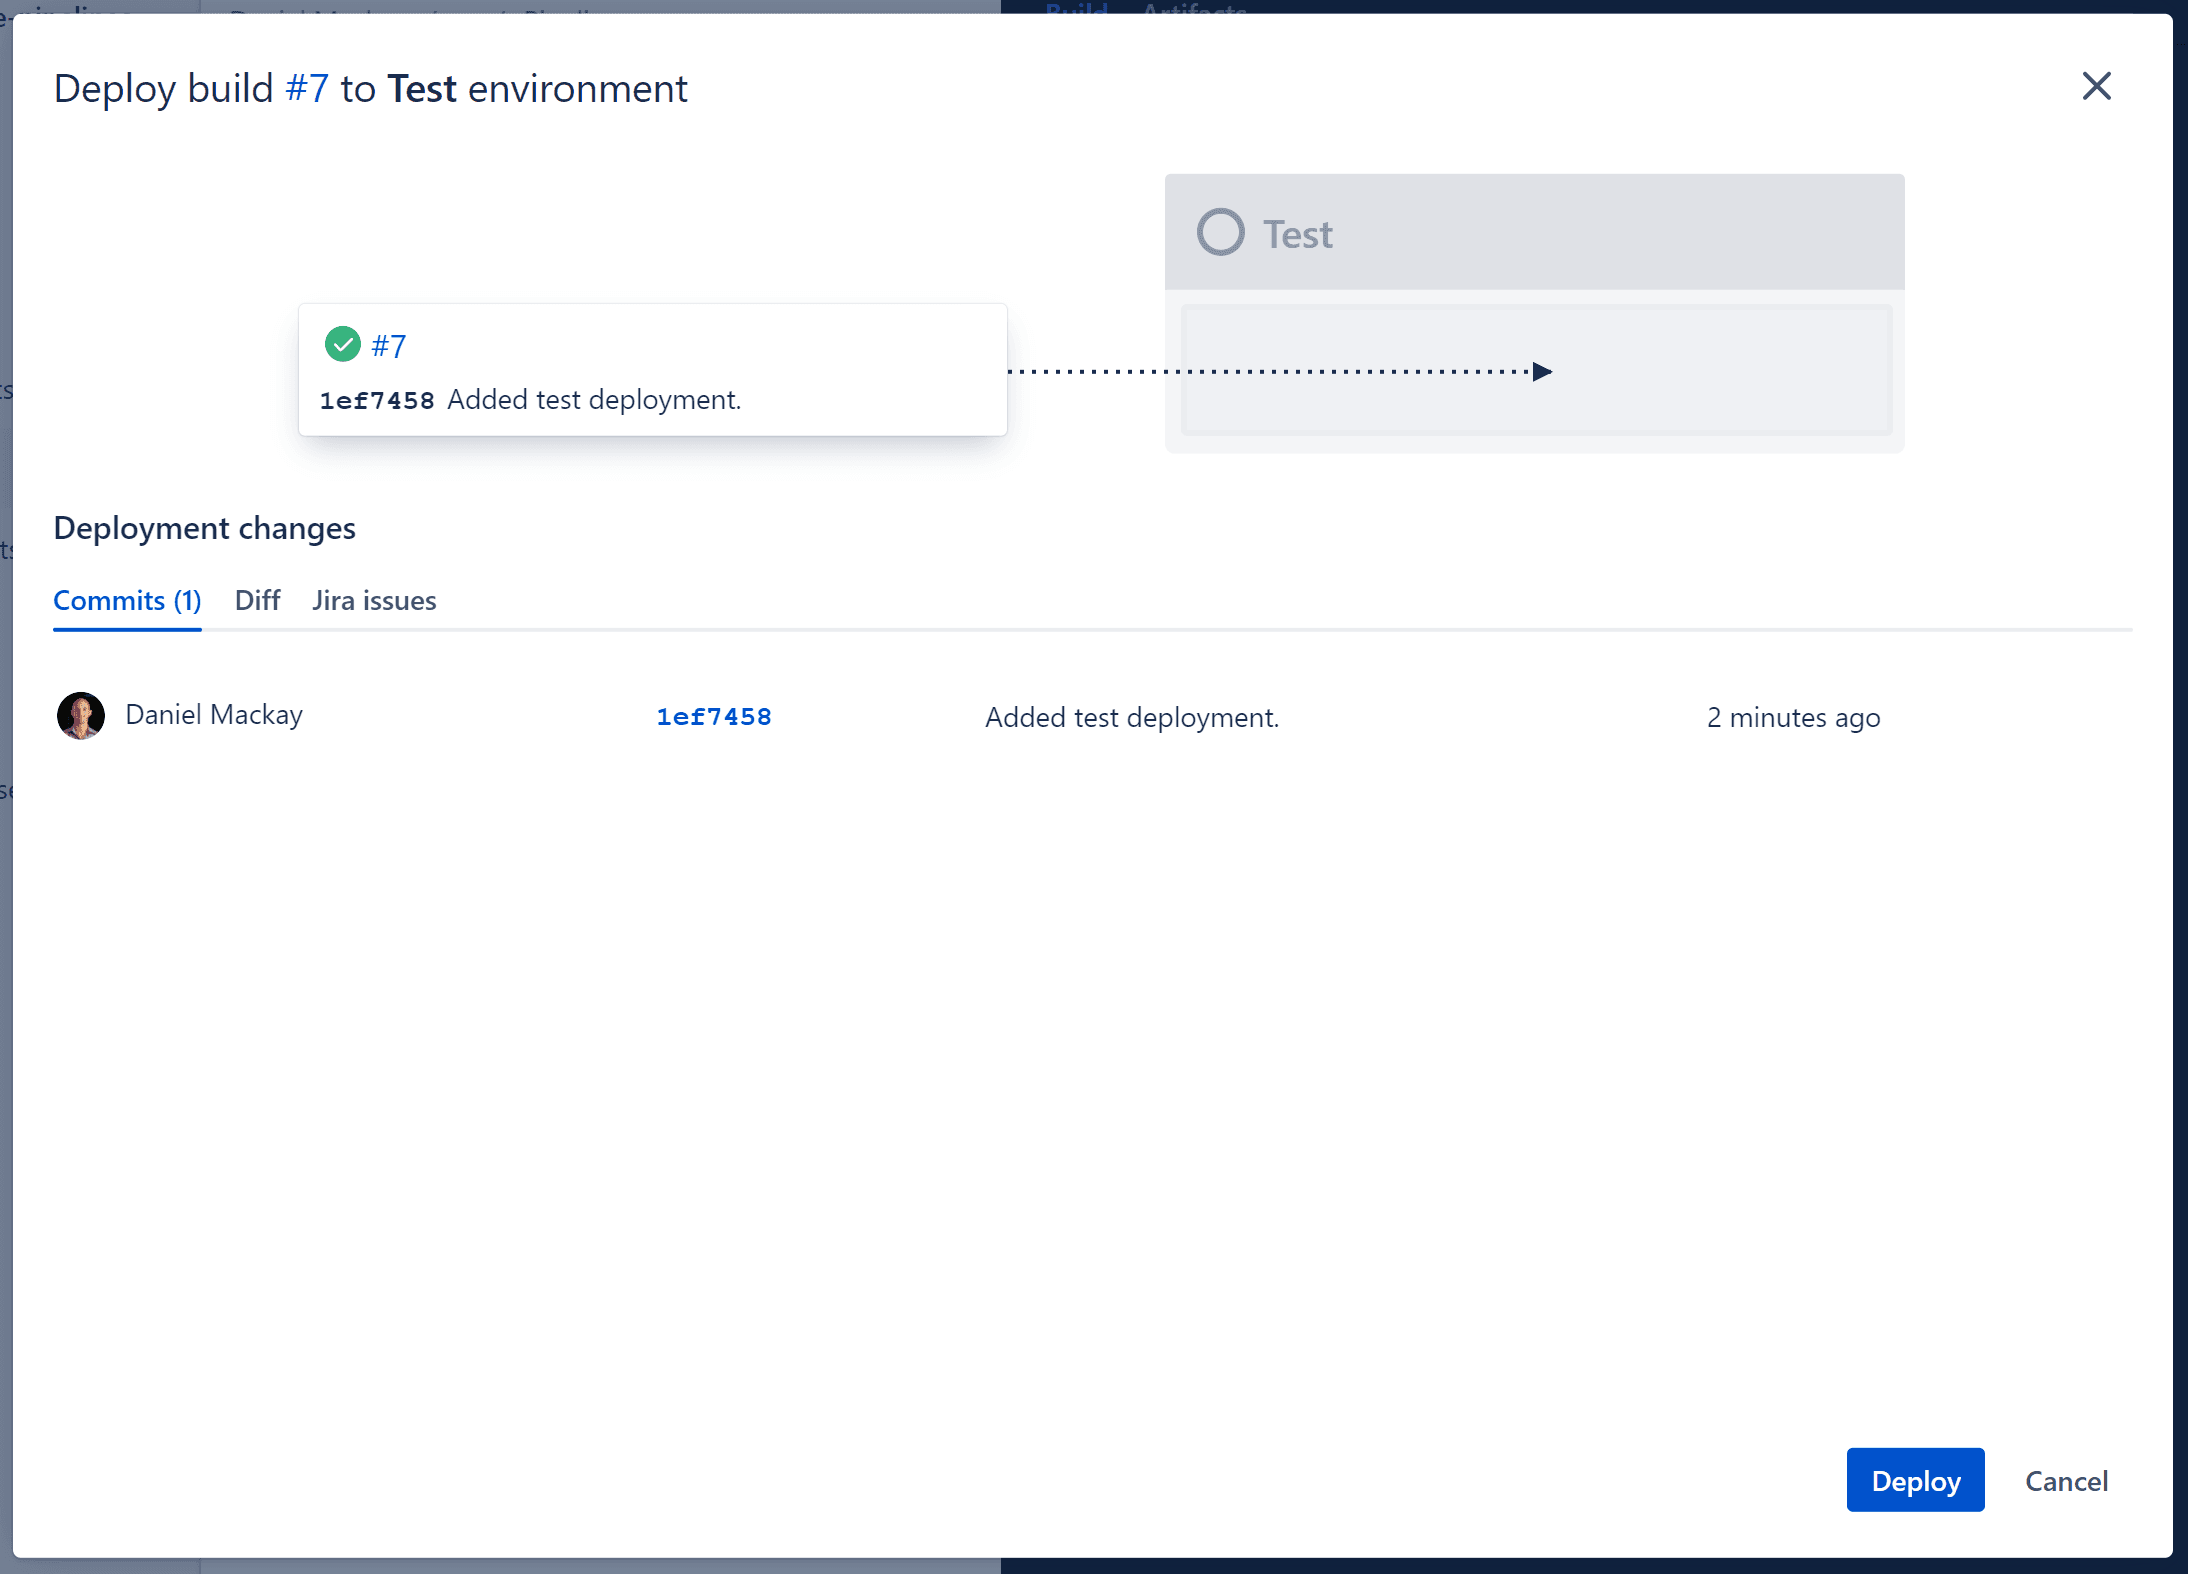Open build #7 link in dialog title
The height and width of the screenshot is (1574, 2188).
pyautogui.click(x=307, y=89)
